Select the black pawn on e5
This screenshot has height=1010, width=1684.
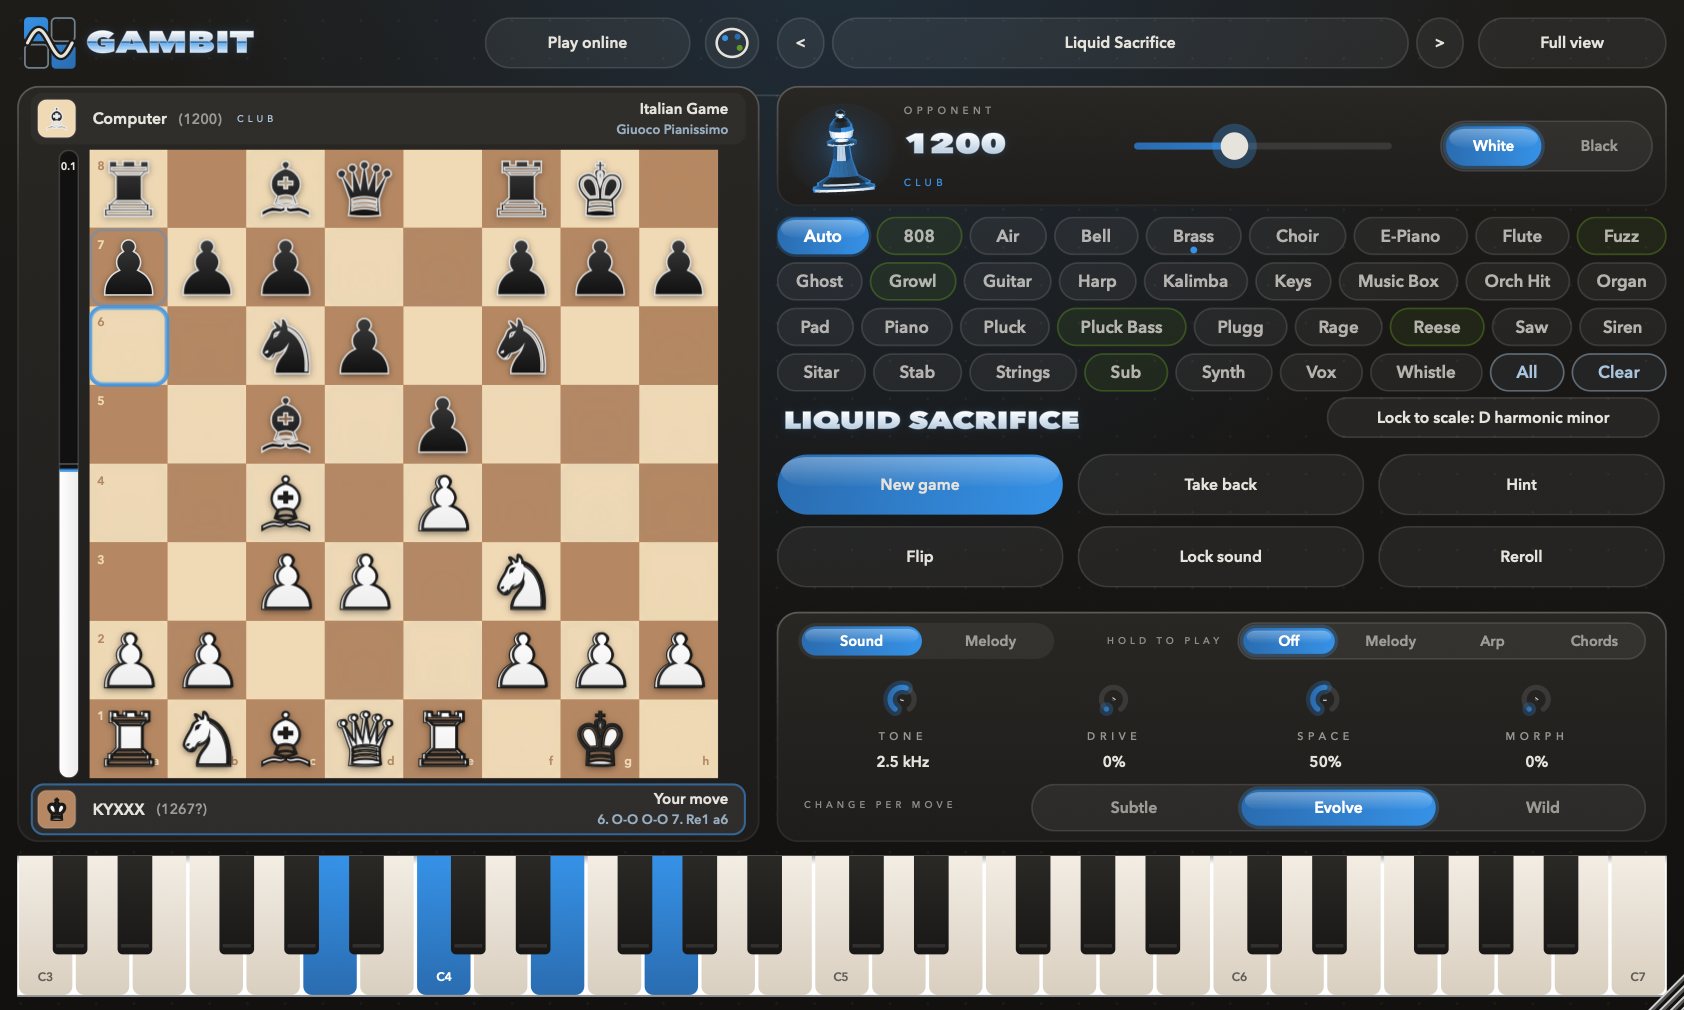tap(443, 424)
